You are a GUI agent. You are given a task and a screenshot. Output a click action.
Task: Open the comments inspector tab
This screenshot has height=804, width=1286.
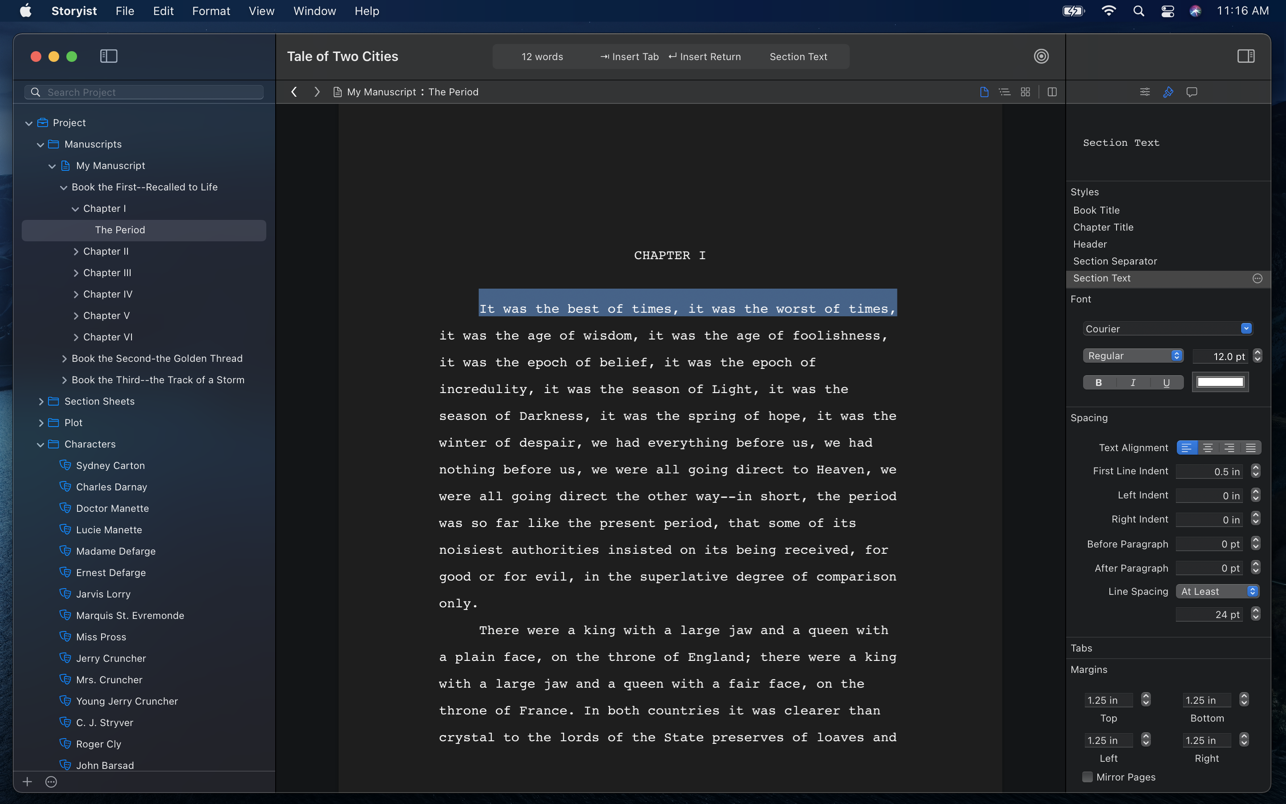(x=1191, y=92)
